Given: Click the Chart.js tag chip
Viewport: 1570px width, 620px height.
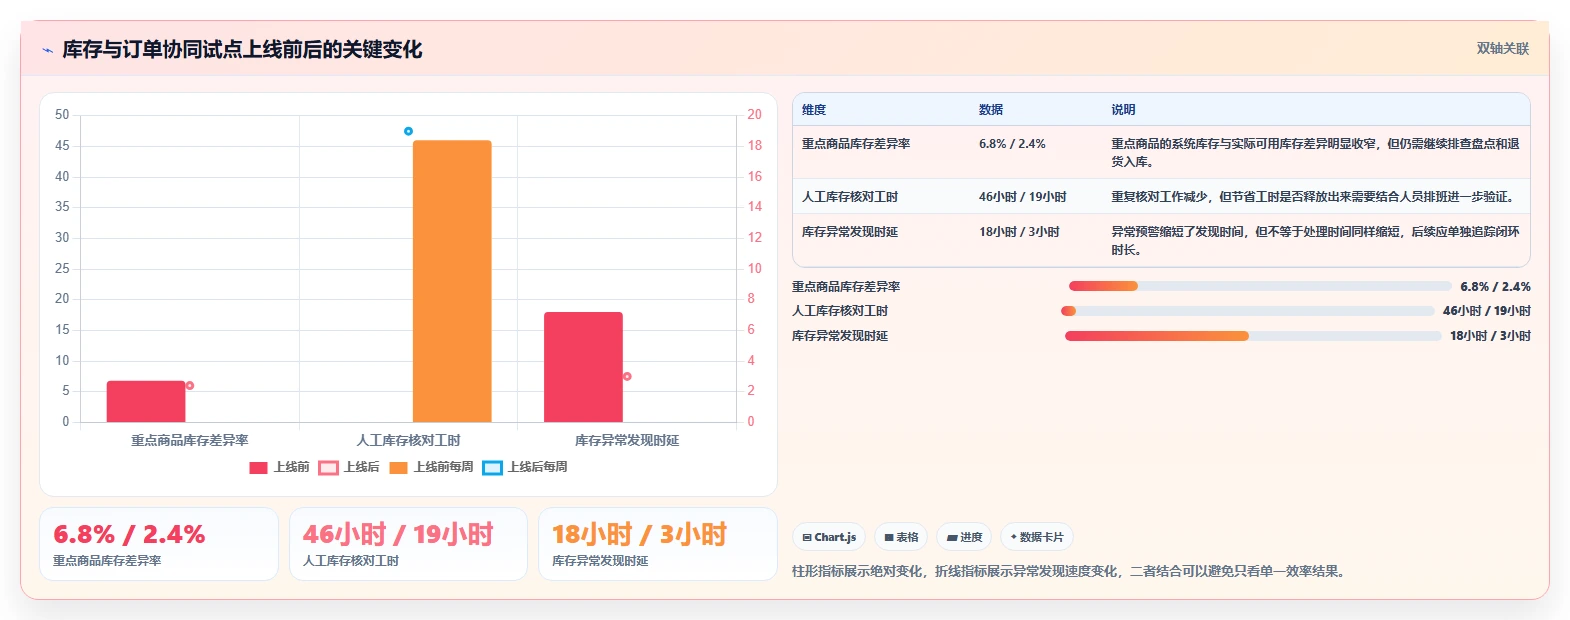Looking at the screenshot, I should 830,537.
